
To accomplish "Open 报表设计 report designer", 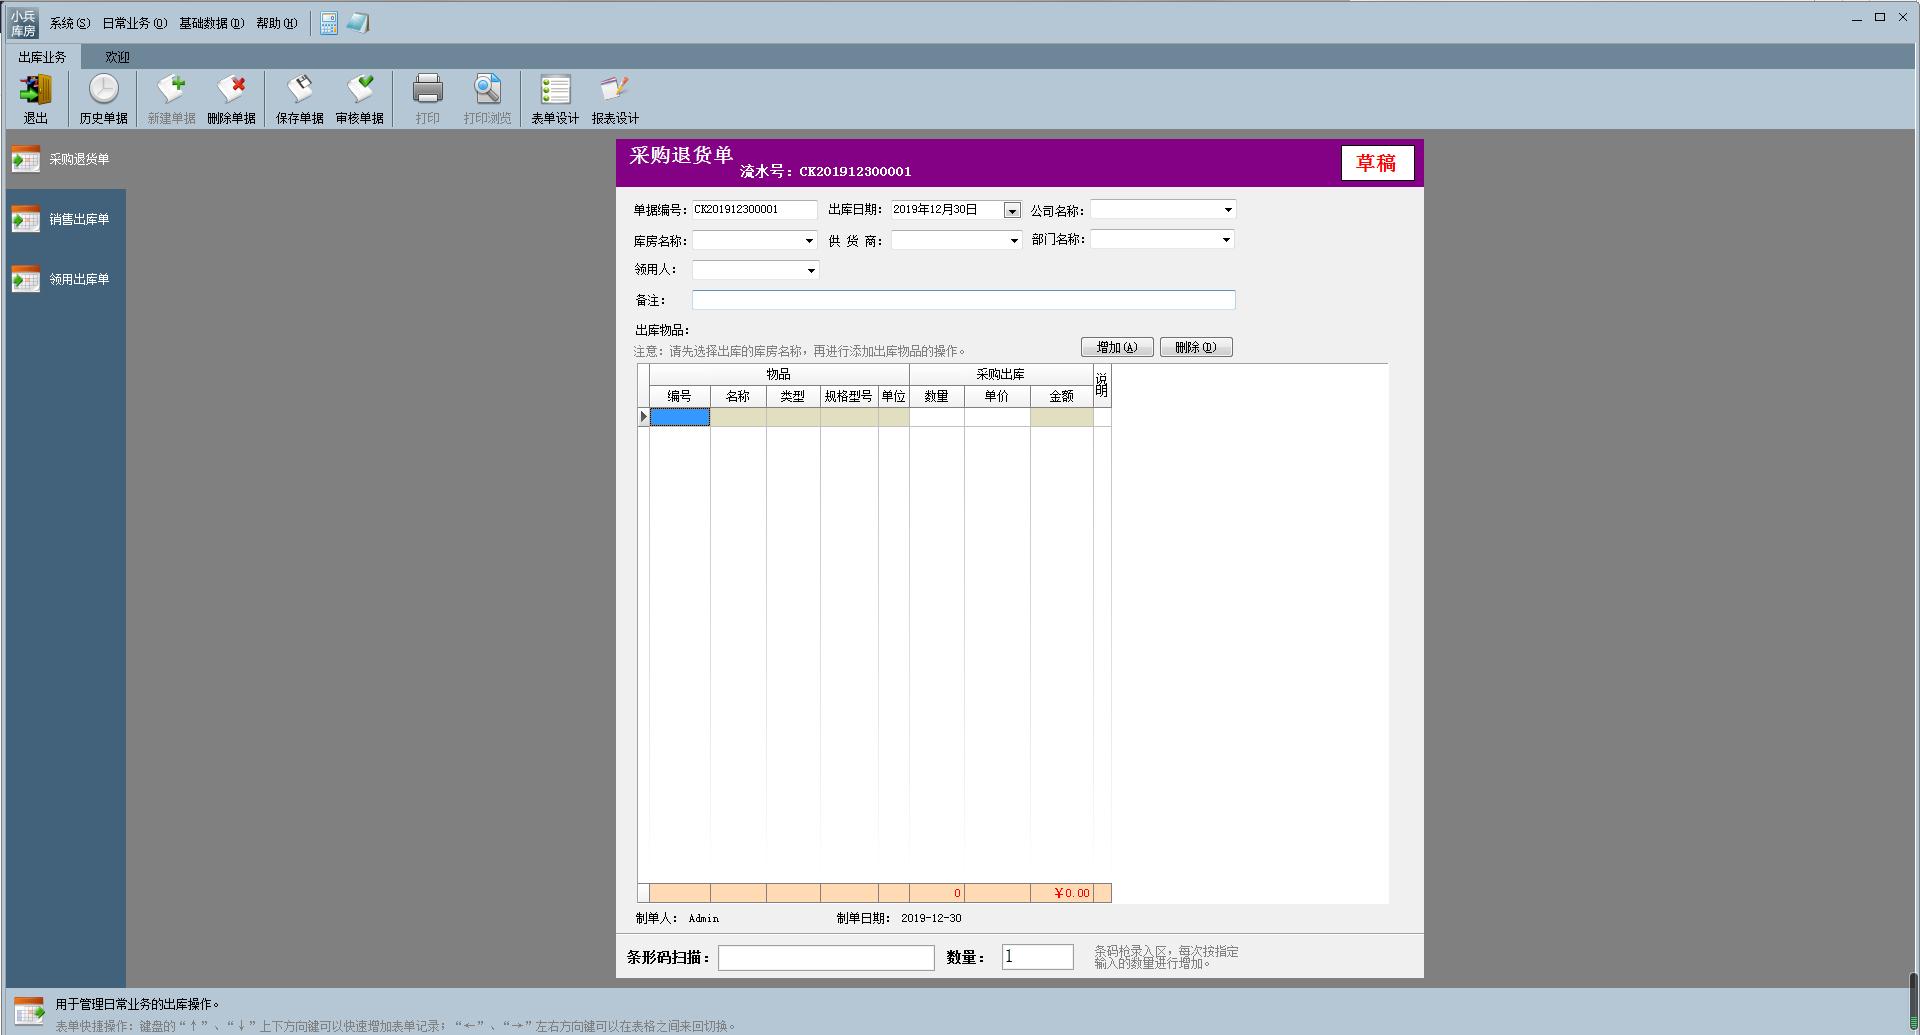I will (615, 99).
